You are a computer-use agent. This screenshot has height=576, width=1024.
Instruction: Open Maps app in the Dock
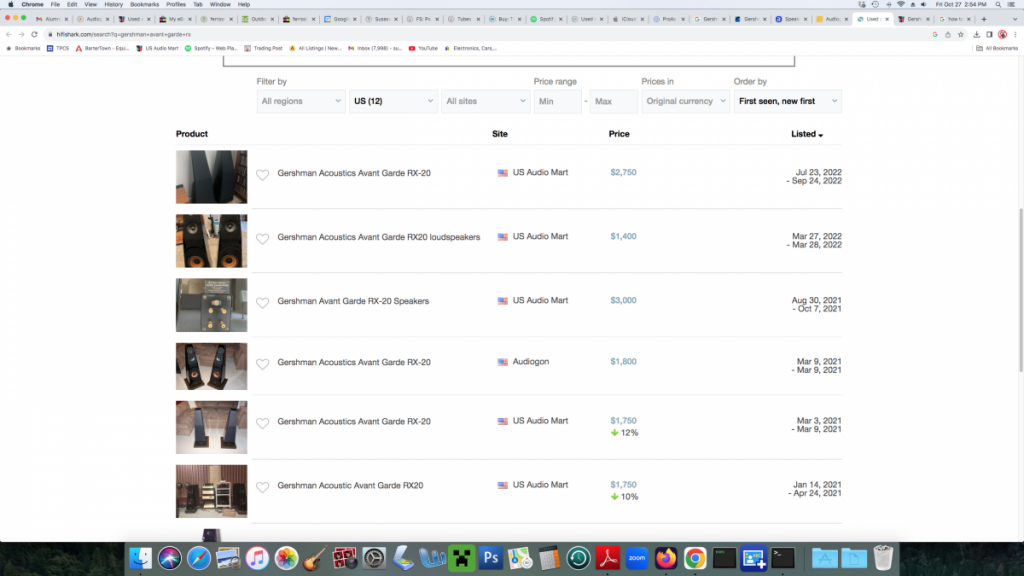click(x=520, y=558)
